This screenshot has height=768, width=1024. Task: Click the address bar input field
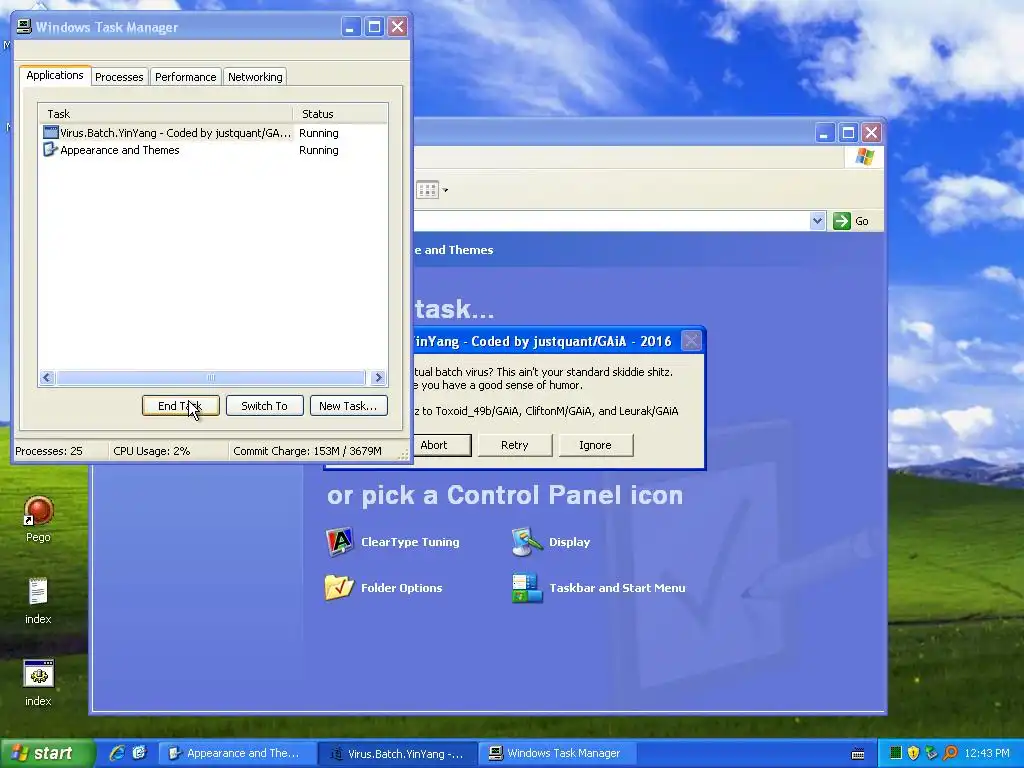point(611,221)
